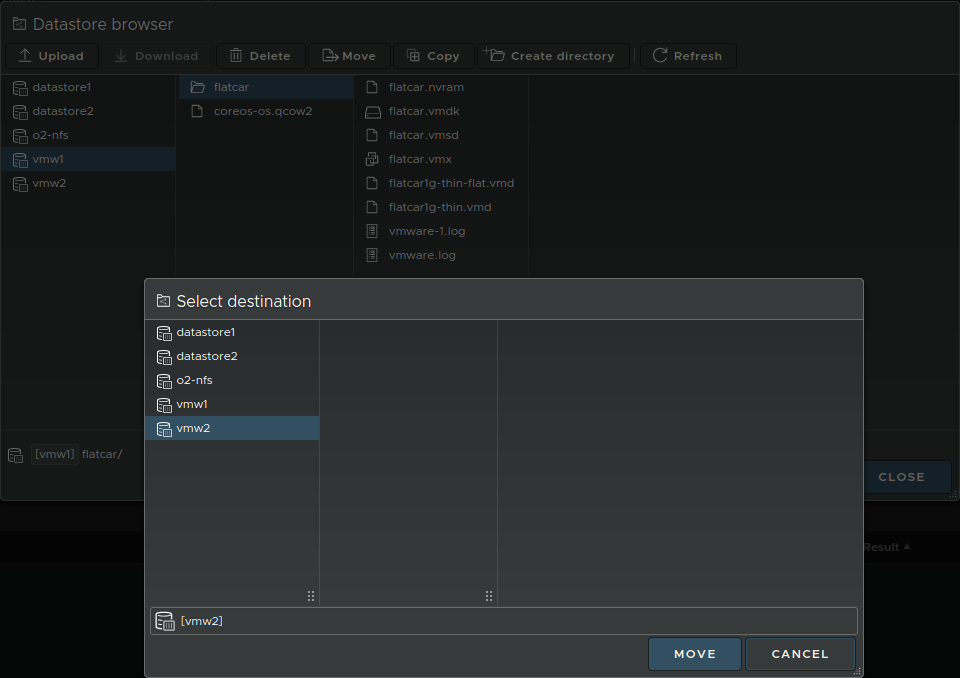The image size is (960, 678).
Task: Choose o2-nfs as destination in dialog
Action: (x=232, y=380)
